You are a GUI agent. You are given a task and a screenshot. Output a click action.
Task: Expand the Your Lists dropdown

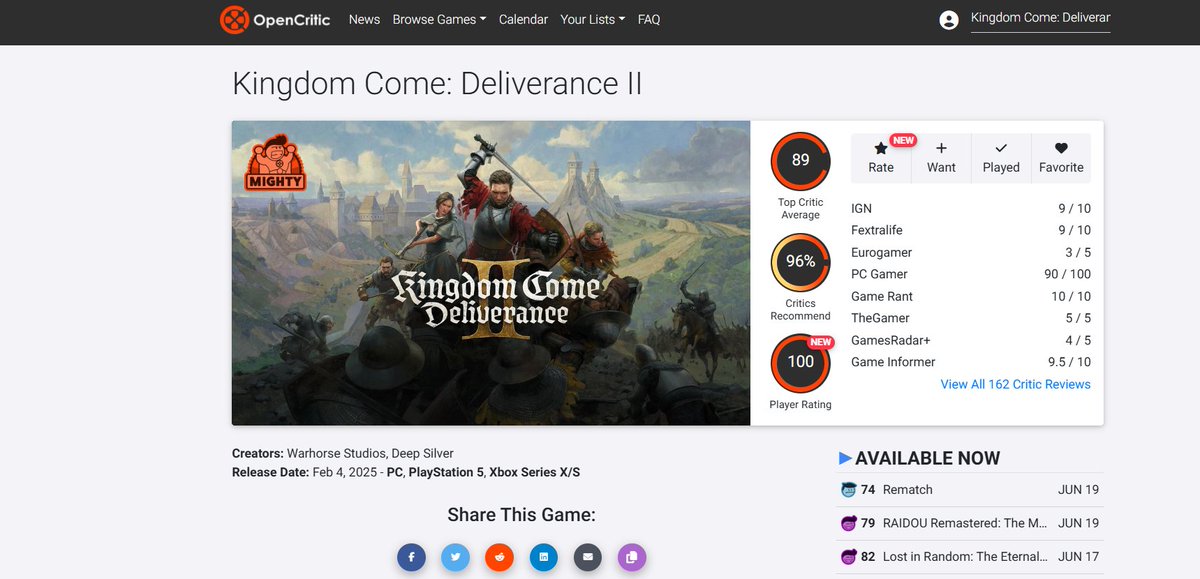click(x=592, y=19)
